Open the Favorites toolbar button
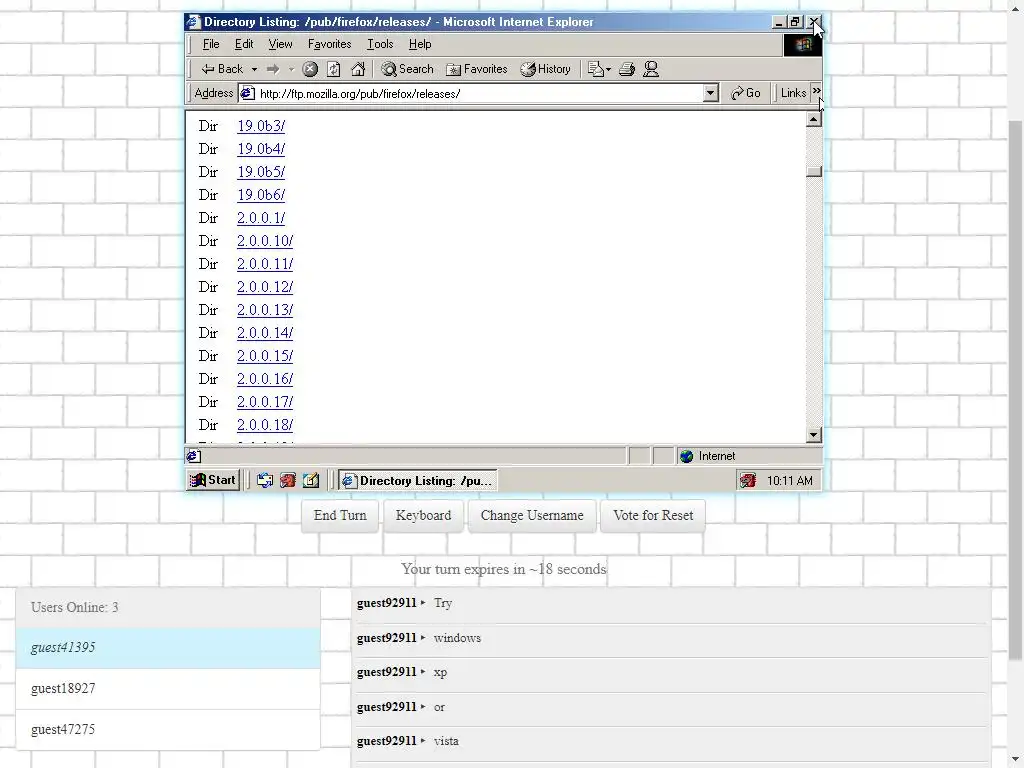The width and height of the screenshot is (1024, 768). pyautogui.click(x=477, y=69)
